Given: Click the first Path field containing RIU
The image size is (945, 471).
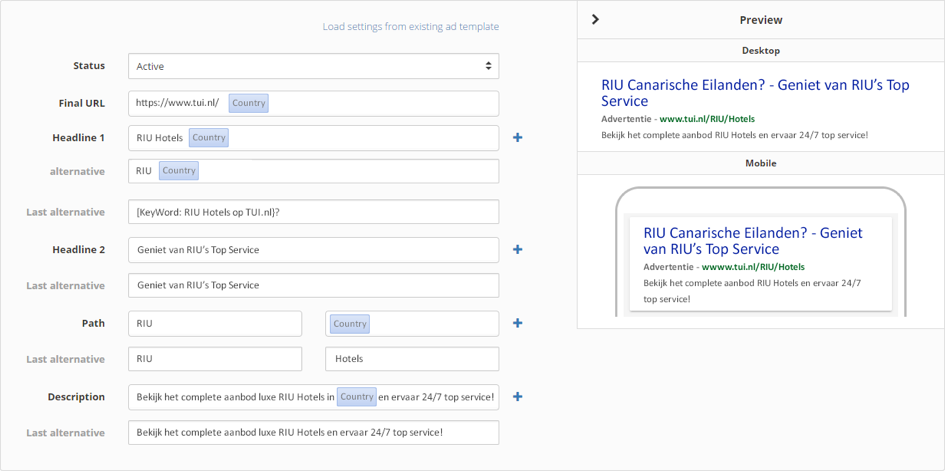Looking at the screenshot, I should pos(215,323).
